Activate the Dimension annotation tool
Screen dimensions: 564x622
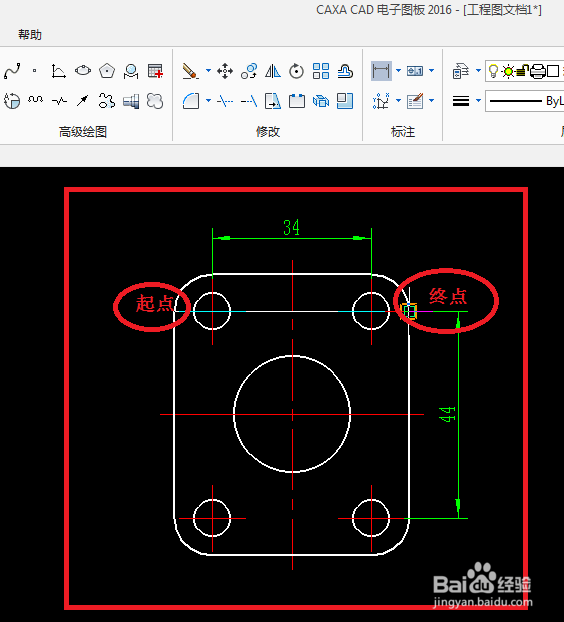pyautogui.click(x=381, y=71)
